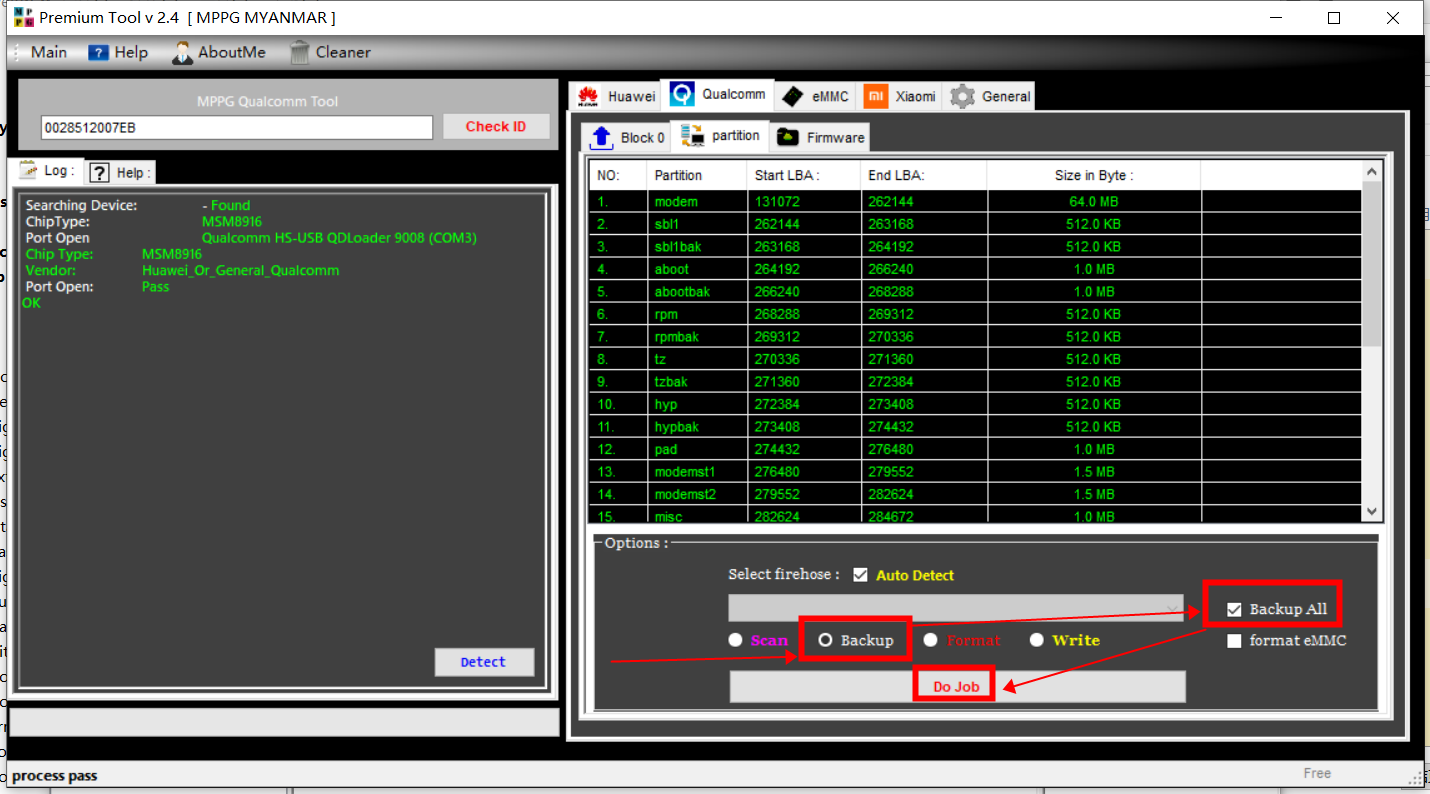
Task: Select the aboot partition row
Action: (x=975, y=269)
